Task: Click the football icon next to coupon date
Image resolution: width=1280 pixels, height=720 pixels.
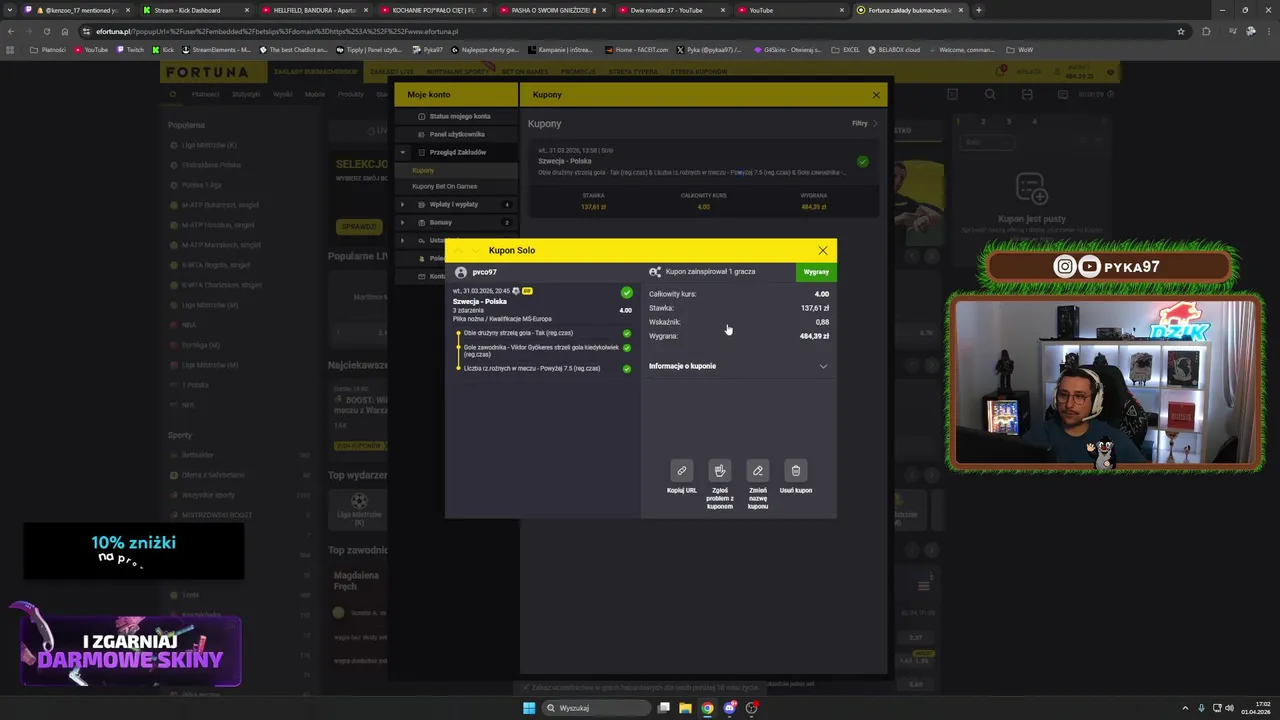Action: (x=516, y=291)
